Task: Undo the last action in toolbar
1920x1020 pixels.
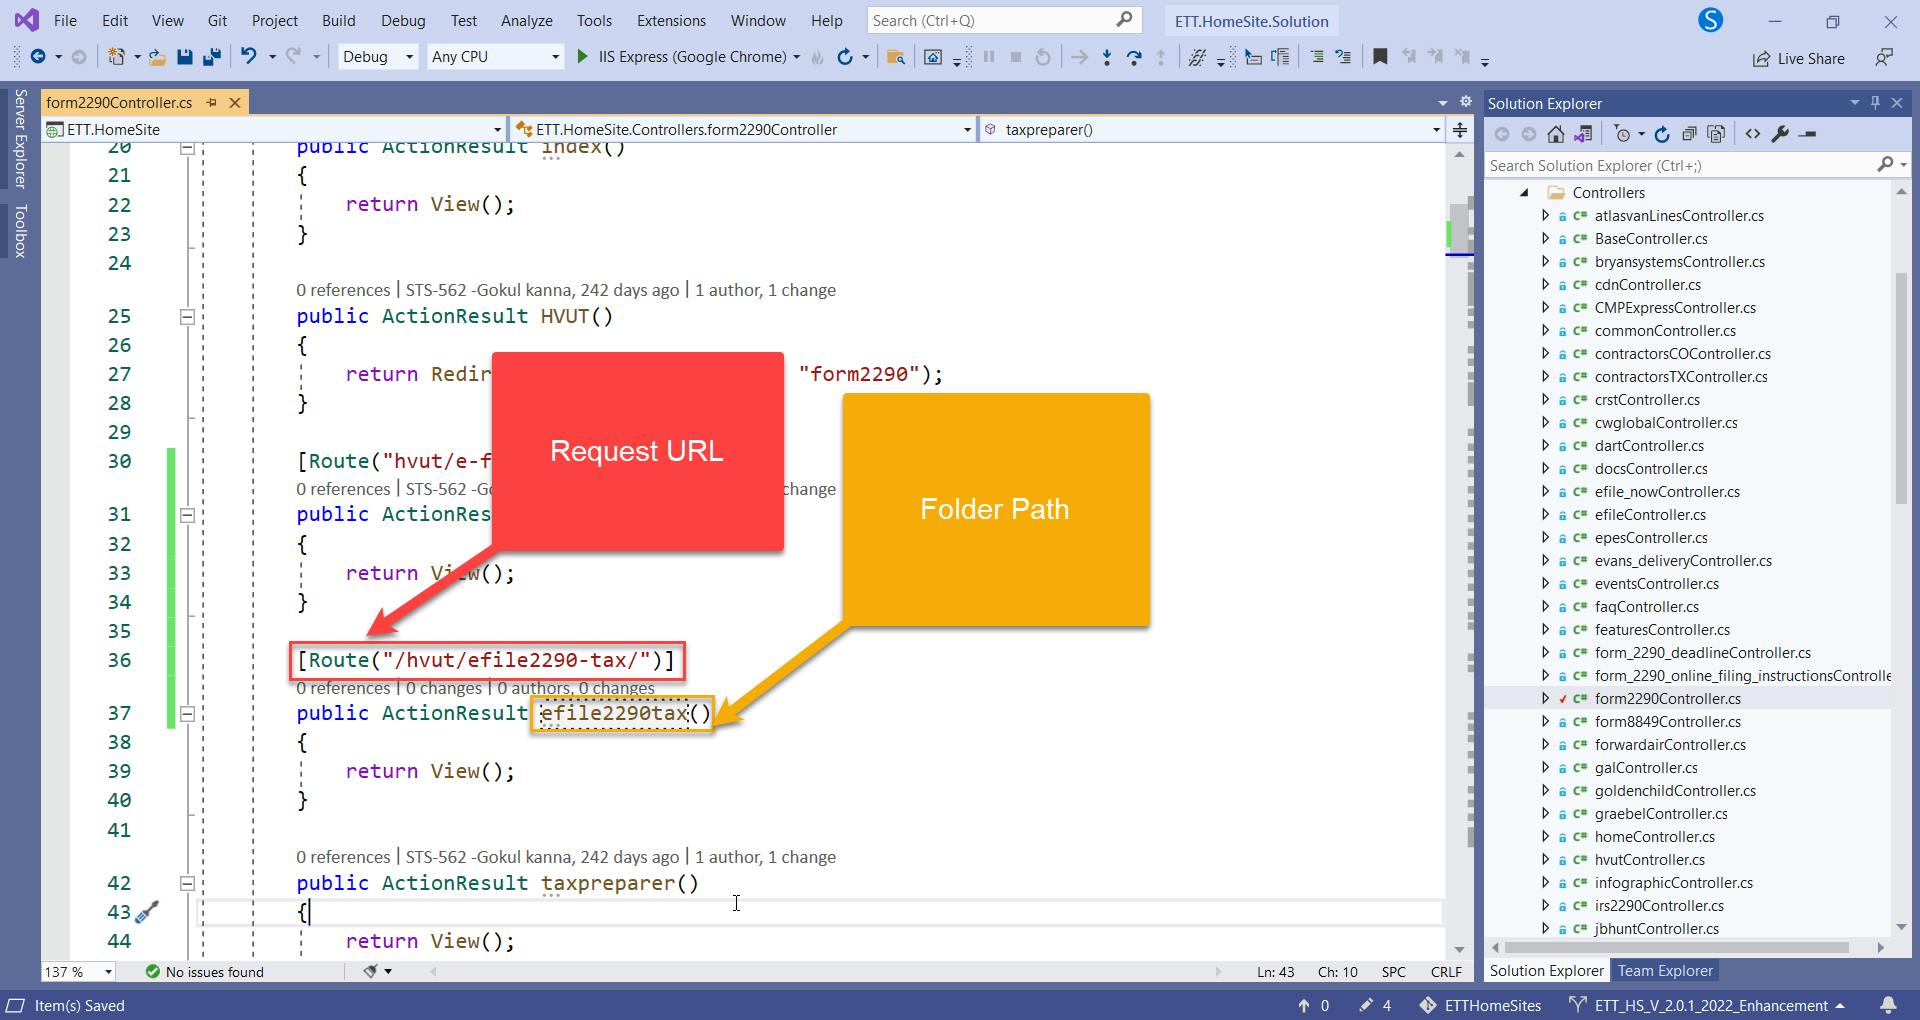Action: pos(249,57)
